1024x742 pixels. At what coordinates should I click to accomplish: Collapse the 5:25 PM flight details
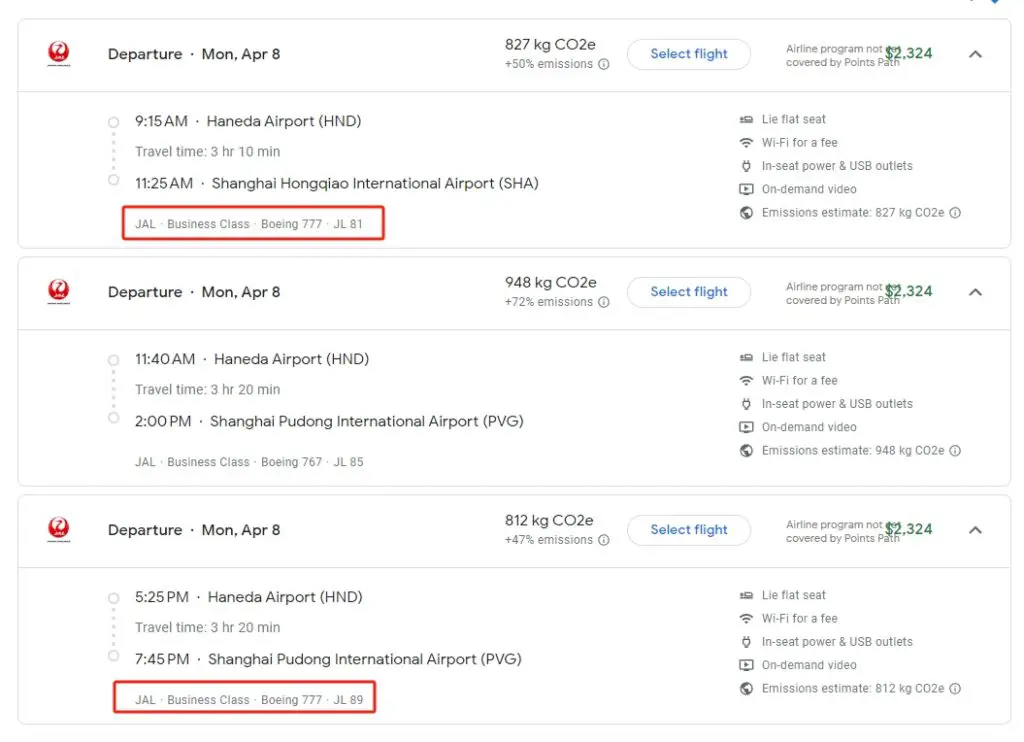pyautogui.click(x=976, y=530)
